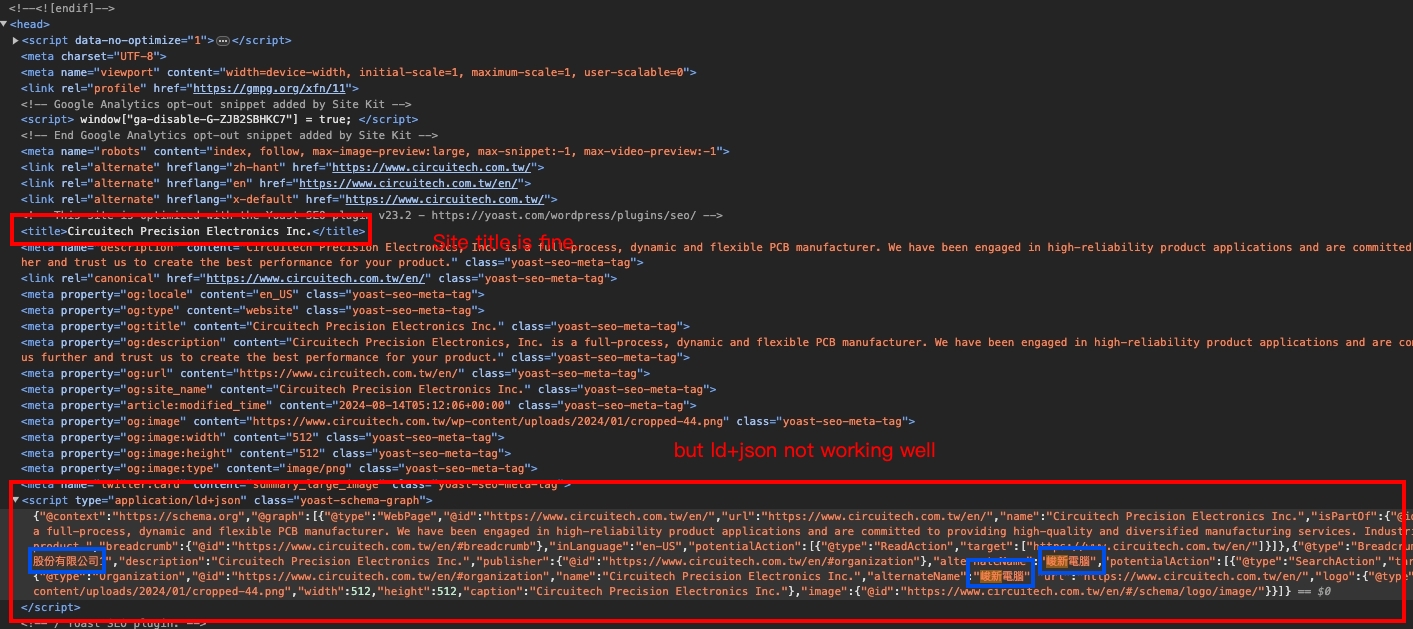1413x629 pixels.
Task: Select the meta robots element line
Action: click(375, 152)
